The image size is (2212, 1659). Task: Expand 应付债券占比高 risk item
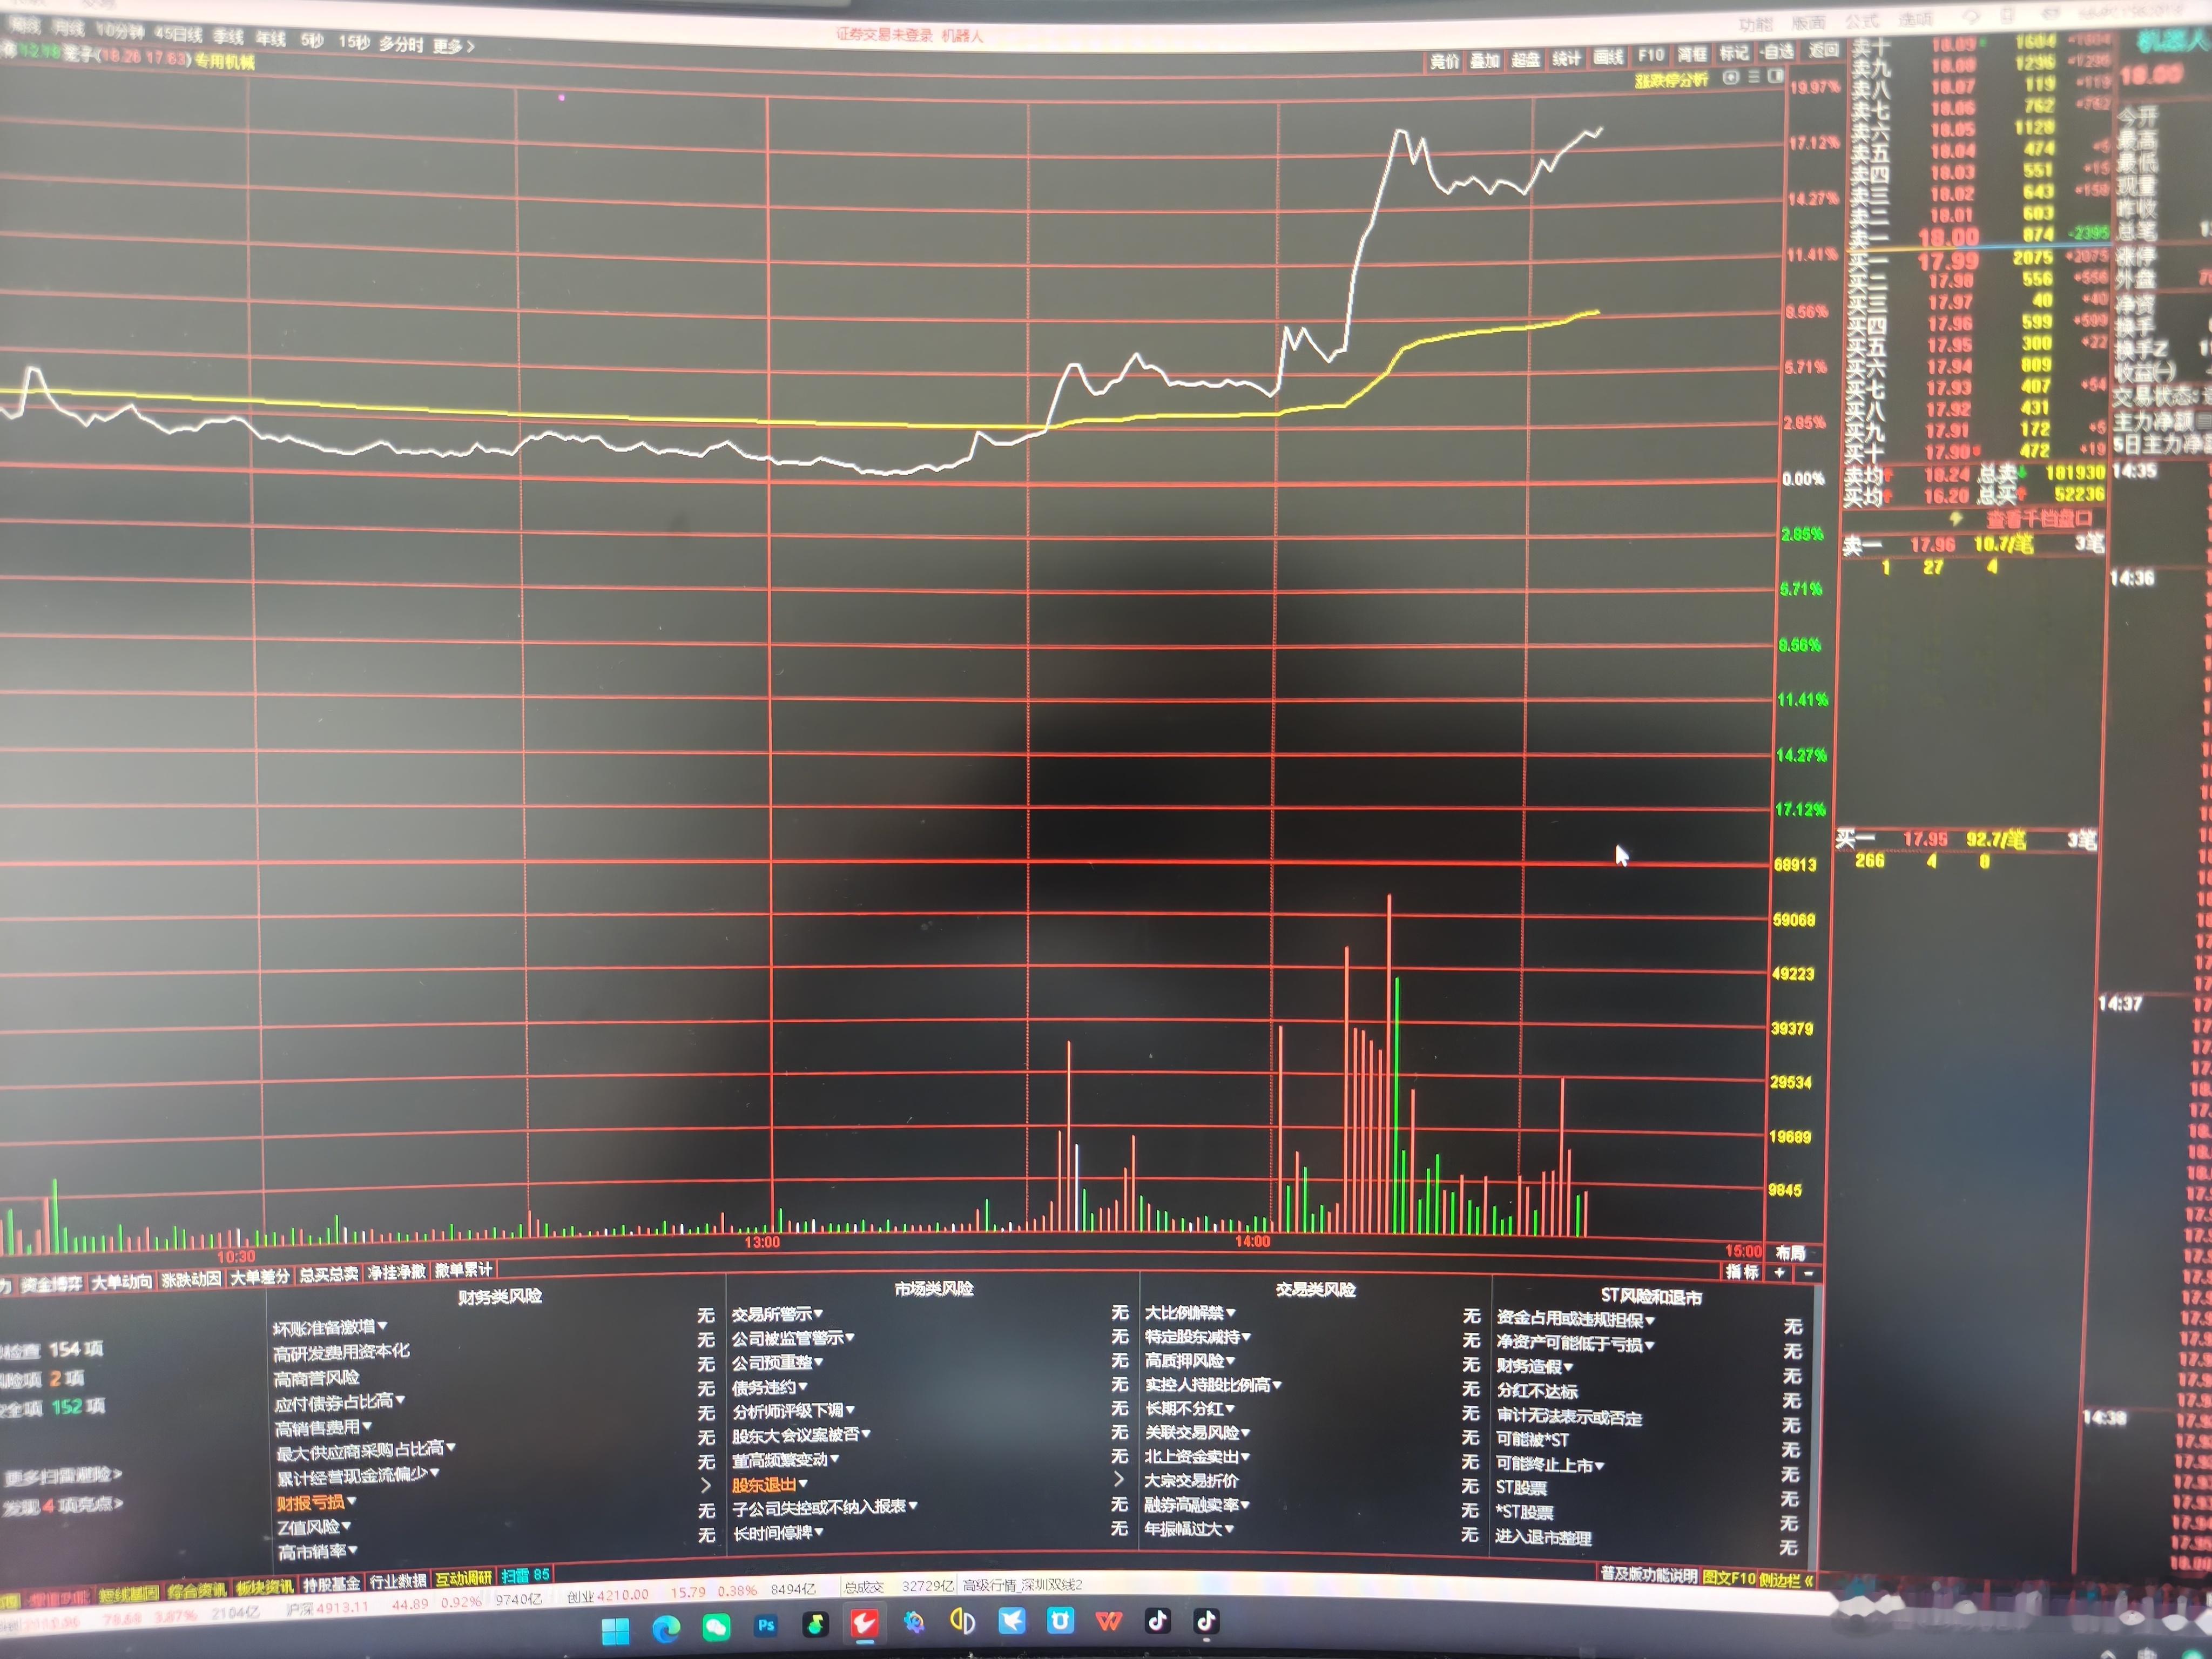point(339,1402)
